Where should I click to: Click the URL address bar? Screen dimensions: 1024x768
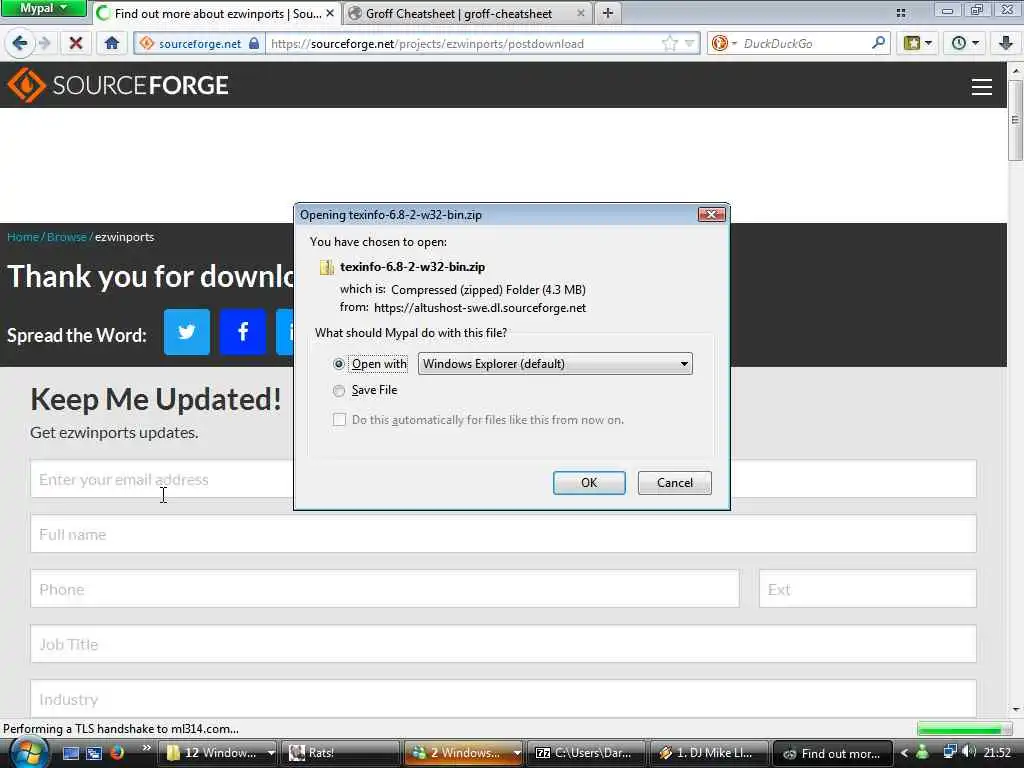pos(464,44)
